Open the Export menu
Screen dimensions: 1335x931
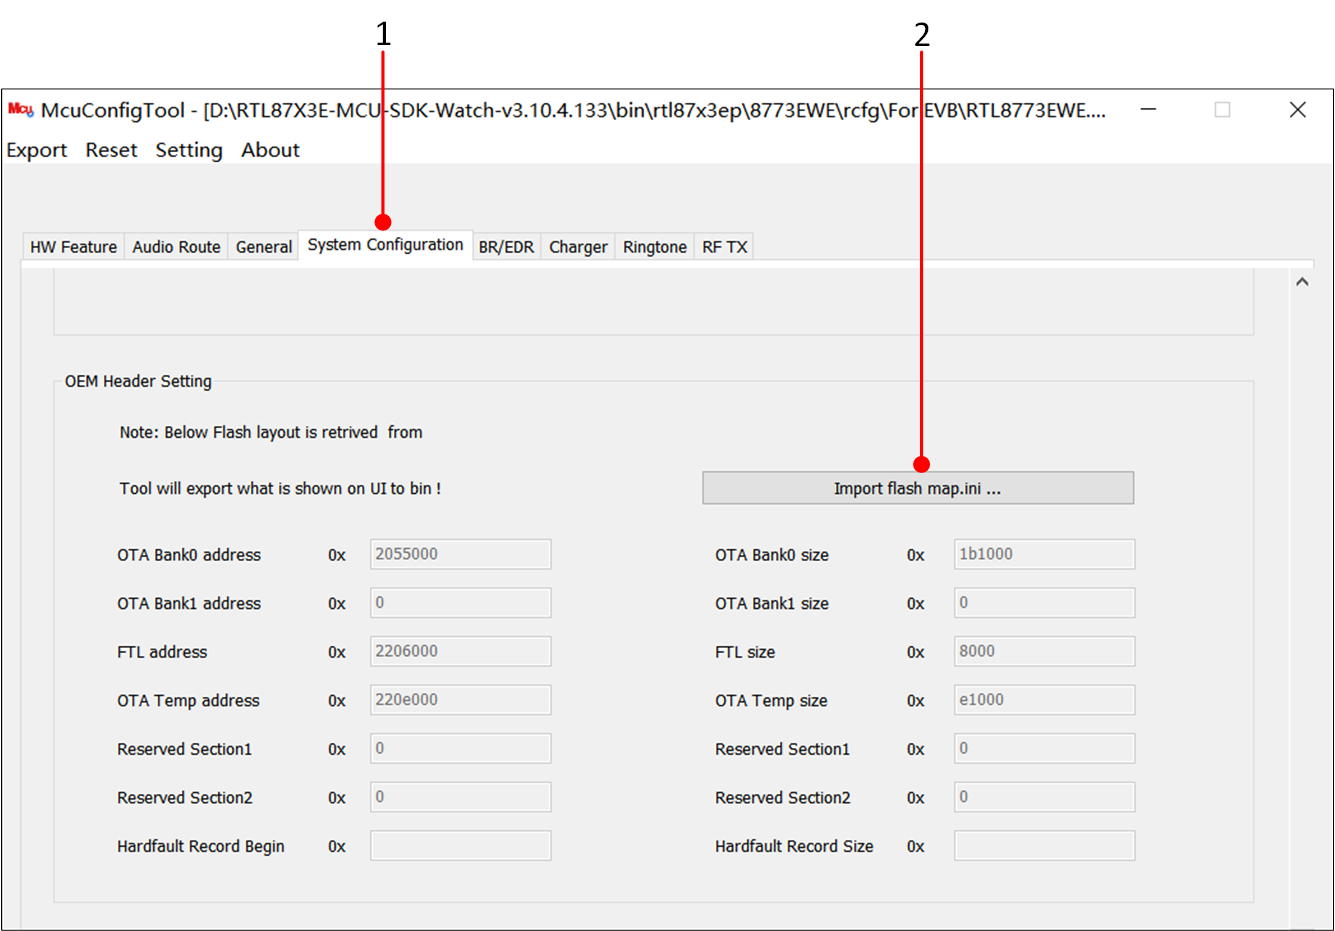pyautogui.click(x=36, y=150)
